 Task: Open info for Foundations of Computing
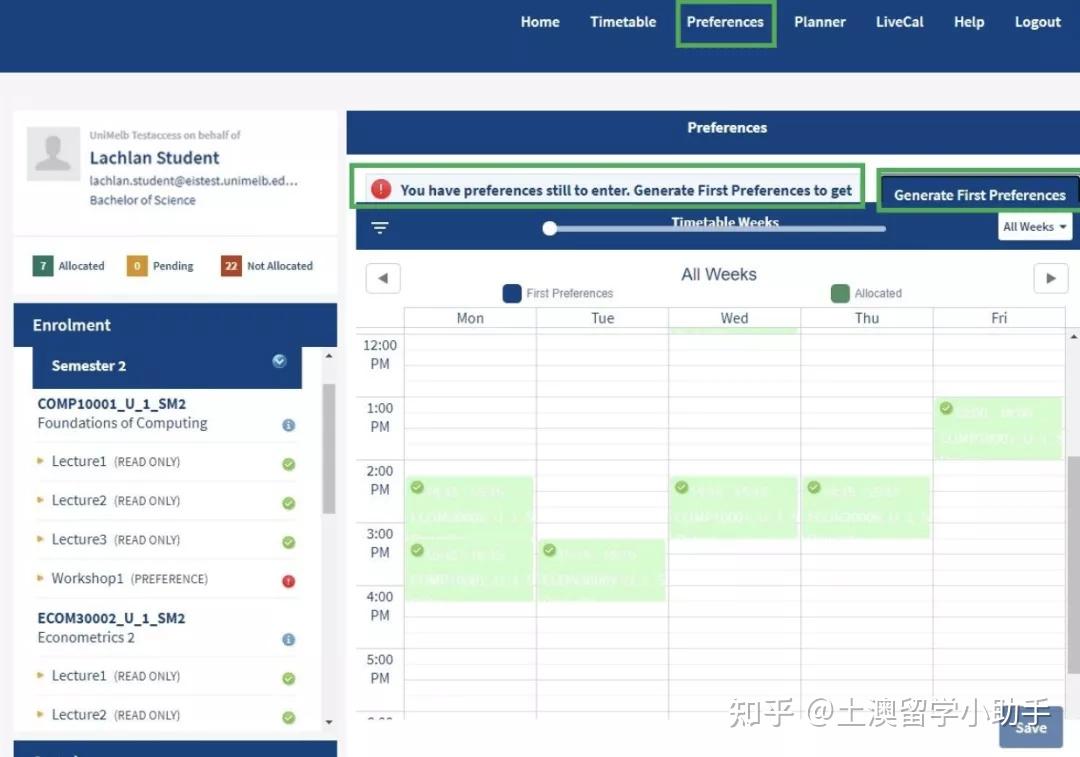pos(288,424)
